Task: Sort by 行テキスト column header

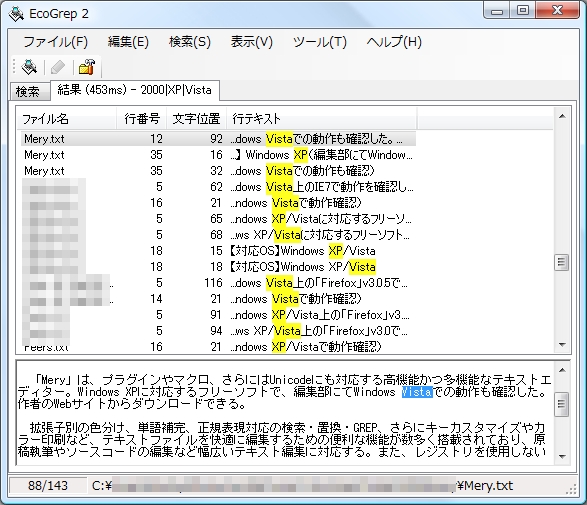Action: click(x=321, y=119)
